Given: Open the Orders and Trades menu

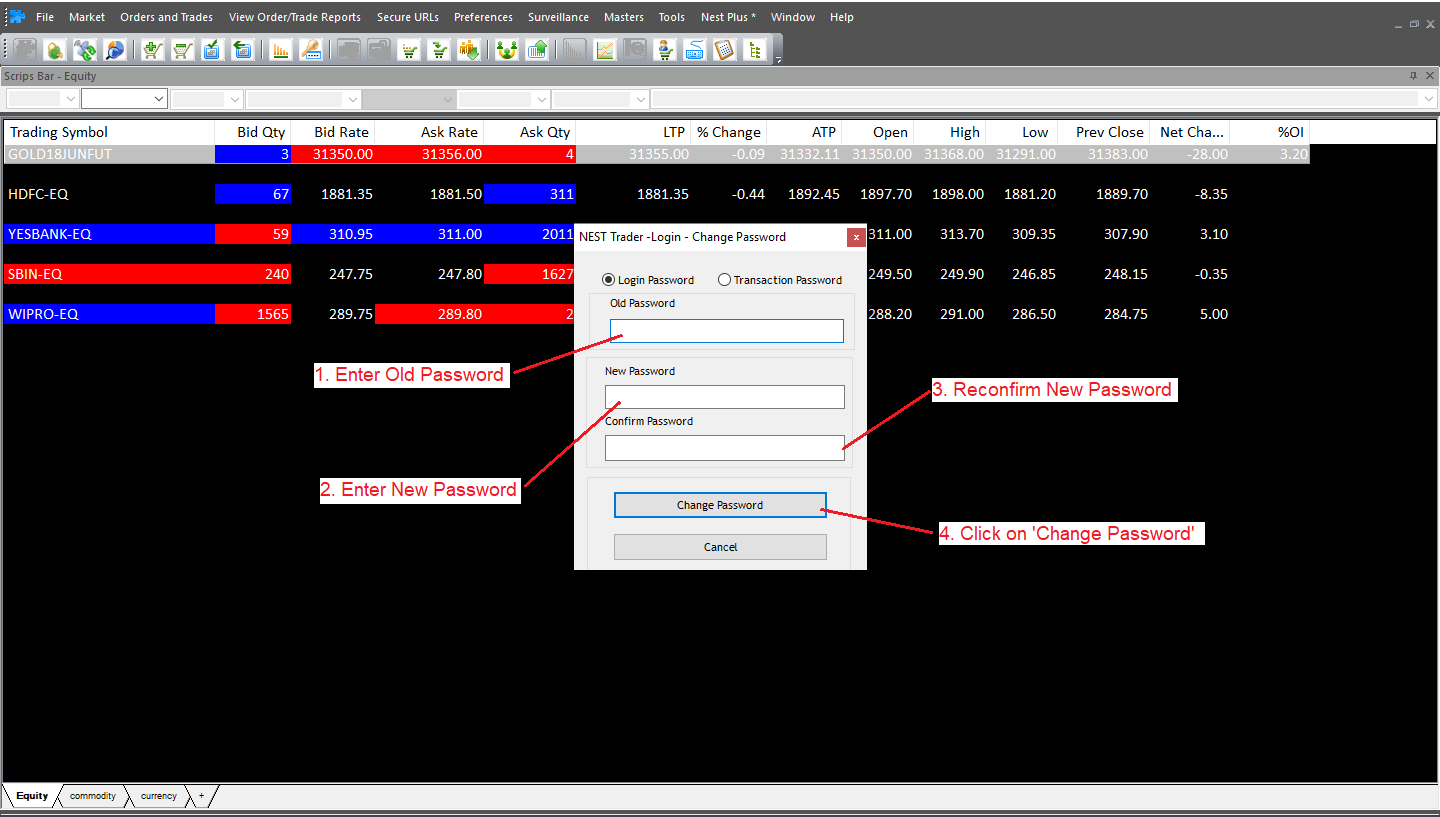Looking at the screenshot, I should click(166, 17).
